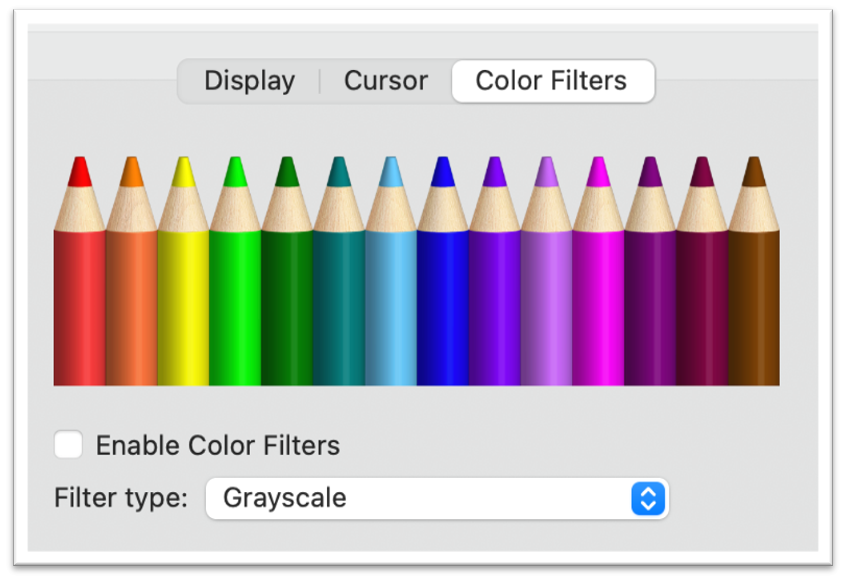Click the light blue pencil
This screenshot has height=581, width=845.
pos(392,300)
